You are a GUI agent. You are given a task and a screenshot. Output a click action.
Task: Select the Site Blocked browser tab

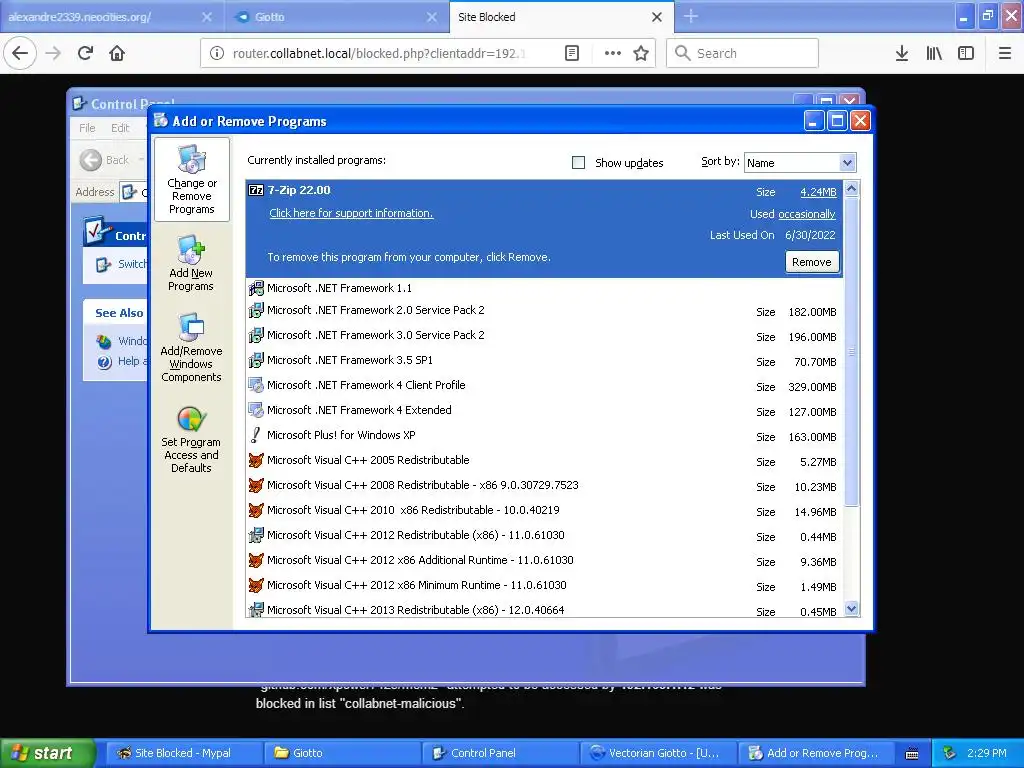coord(562,17)
